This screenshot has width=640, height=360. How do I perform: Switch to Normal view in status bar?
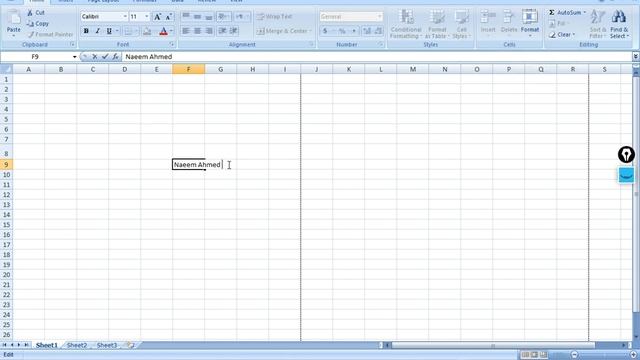(x=525, y=355)
